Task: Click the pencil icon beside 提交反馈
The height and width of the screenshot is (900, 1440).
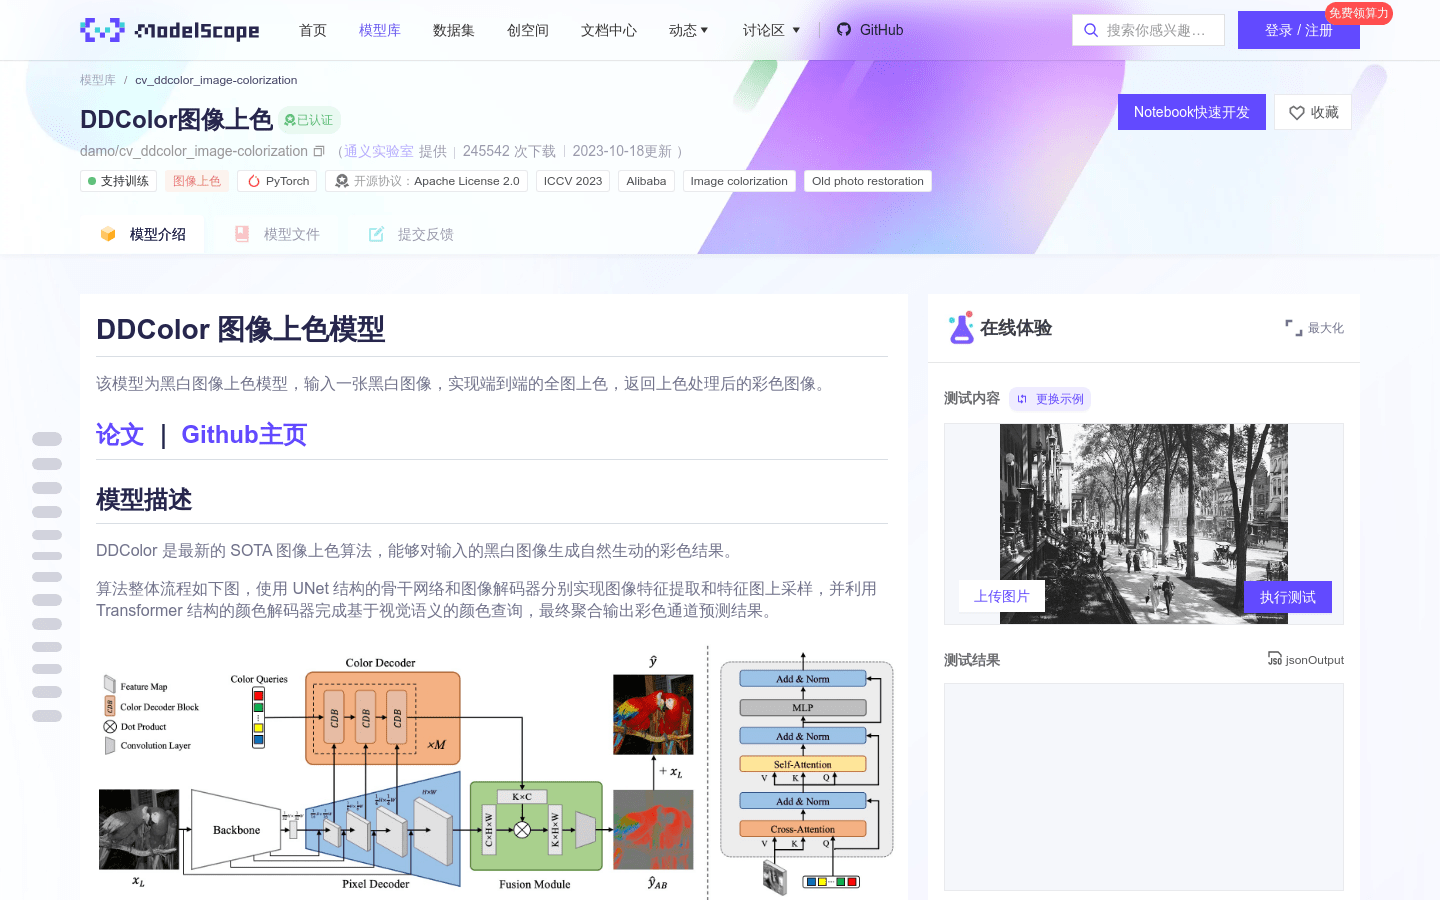Action: pyautogui.click(x=376, y=233)
